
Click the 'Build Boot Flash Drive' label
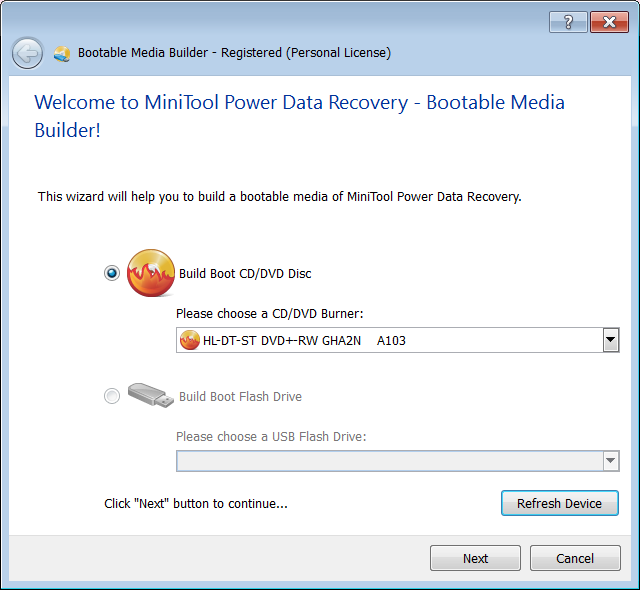[240, 396]
